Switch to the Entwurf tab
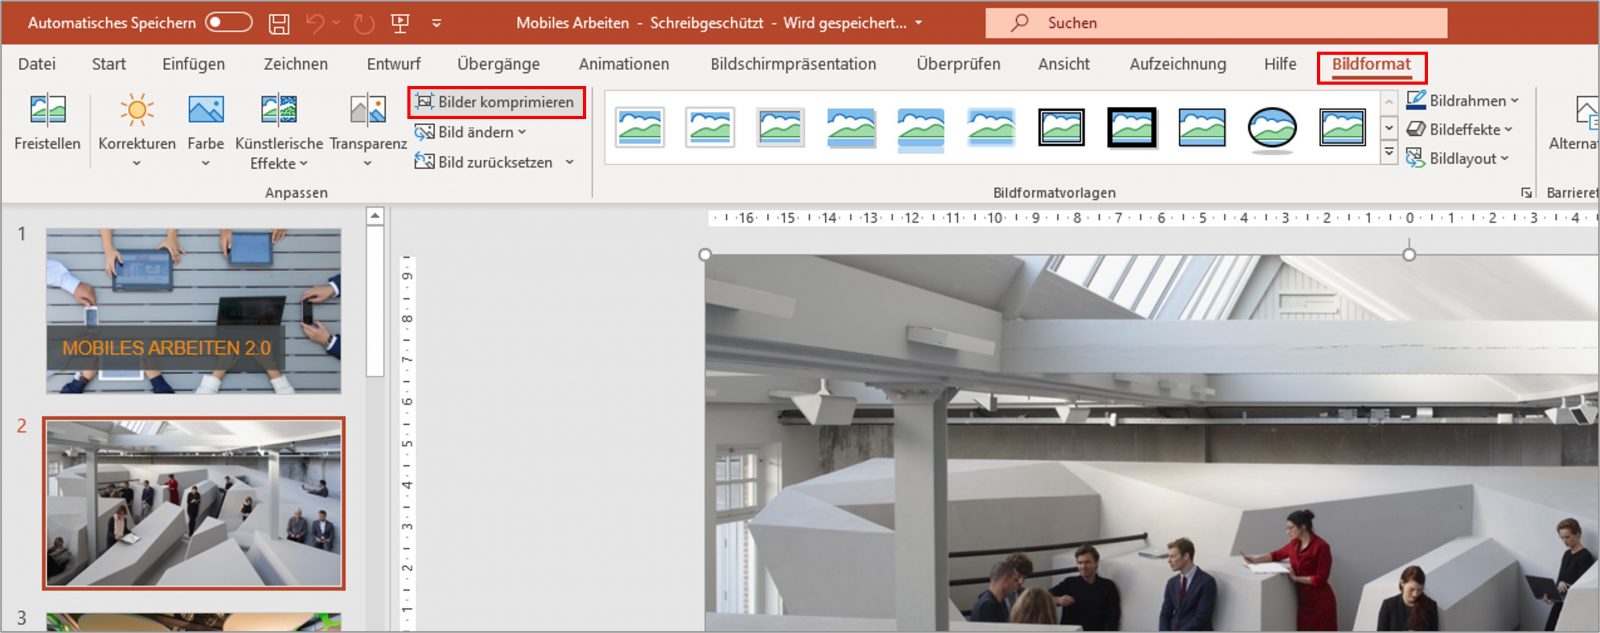 pos(393,64)
